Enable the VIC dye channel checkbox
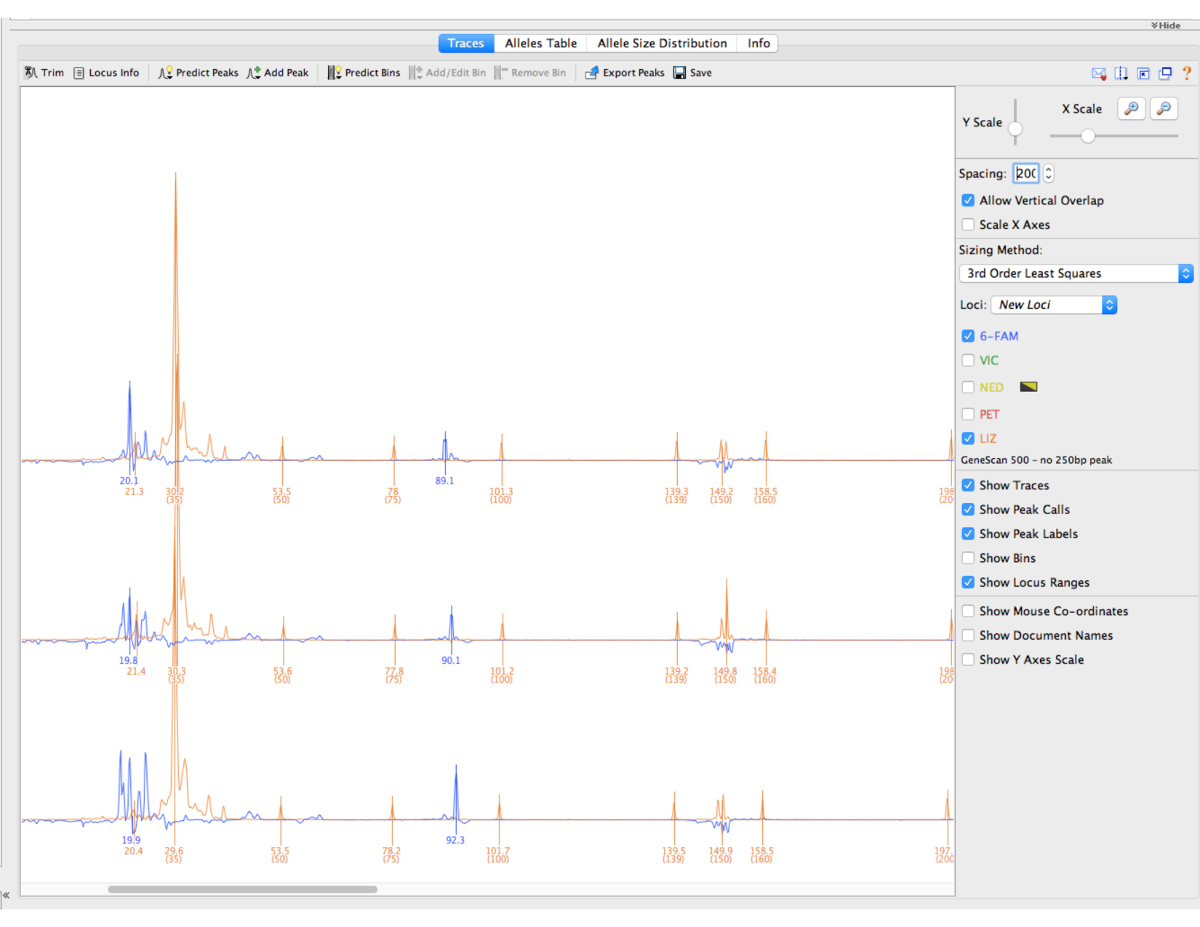This screenshot has width=1200, height=927. [968, 360]
